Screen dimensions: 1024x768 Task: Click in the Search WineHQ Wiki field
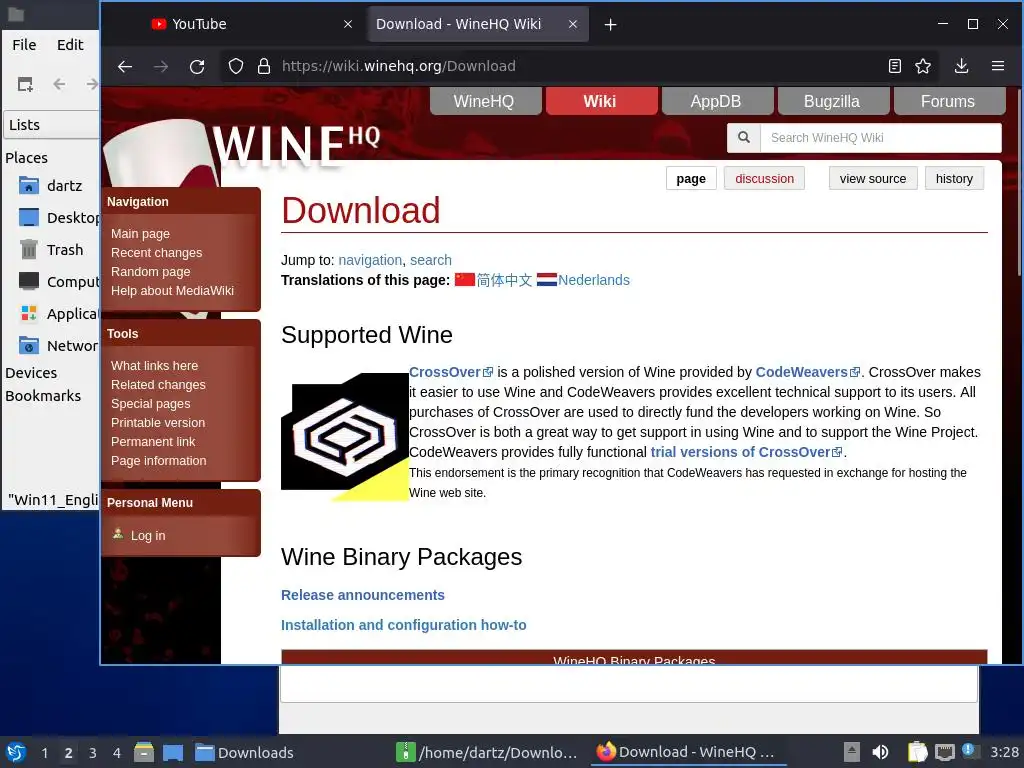tap(880, 138)
